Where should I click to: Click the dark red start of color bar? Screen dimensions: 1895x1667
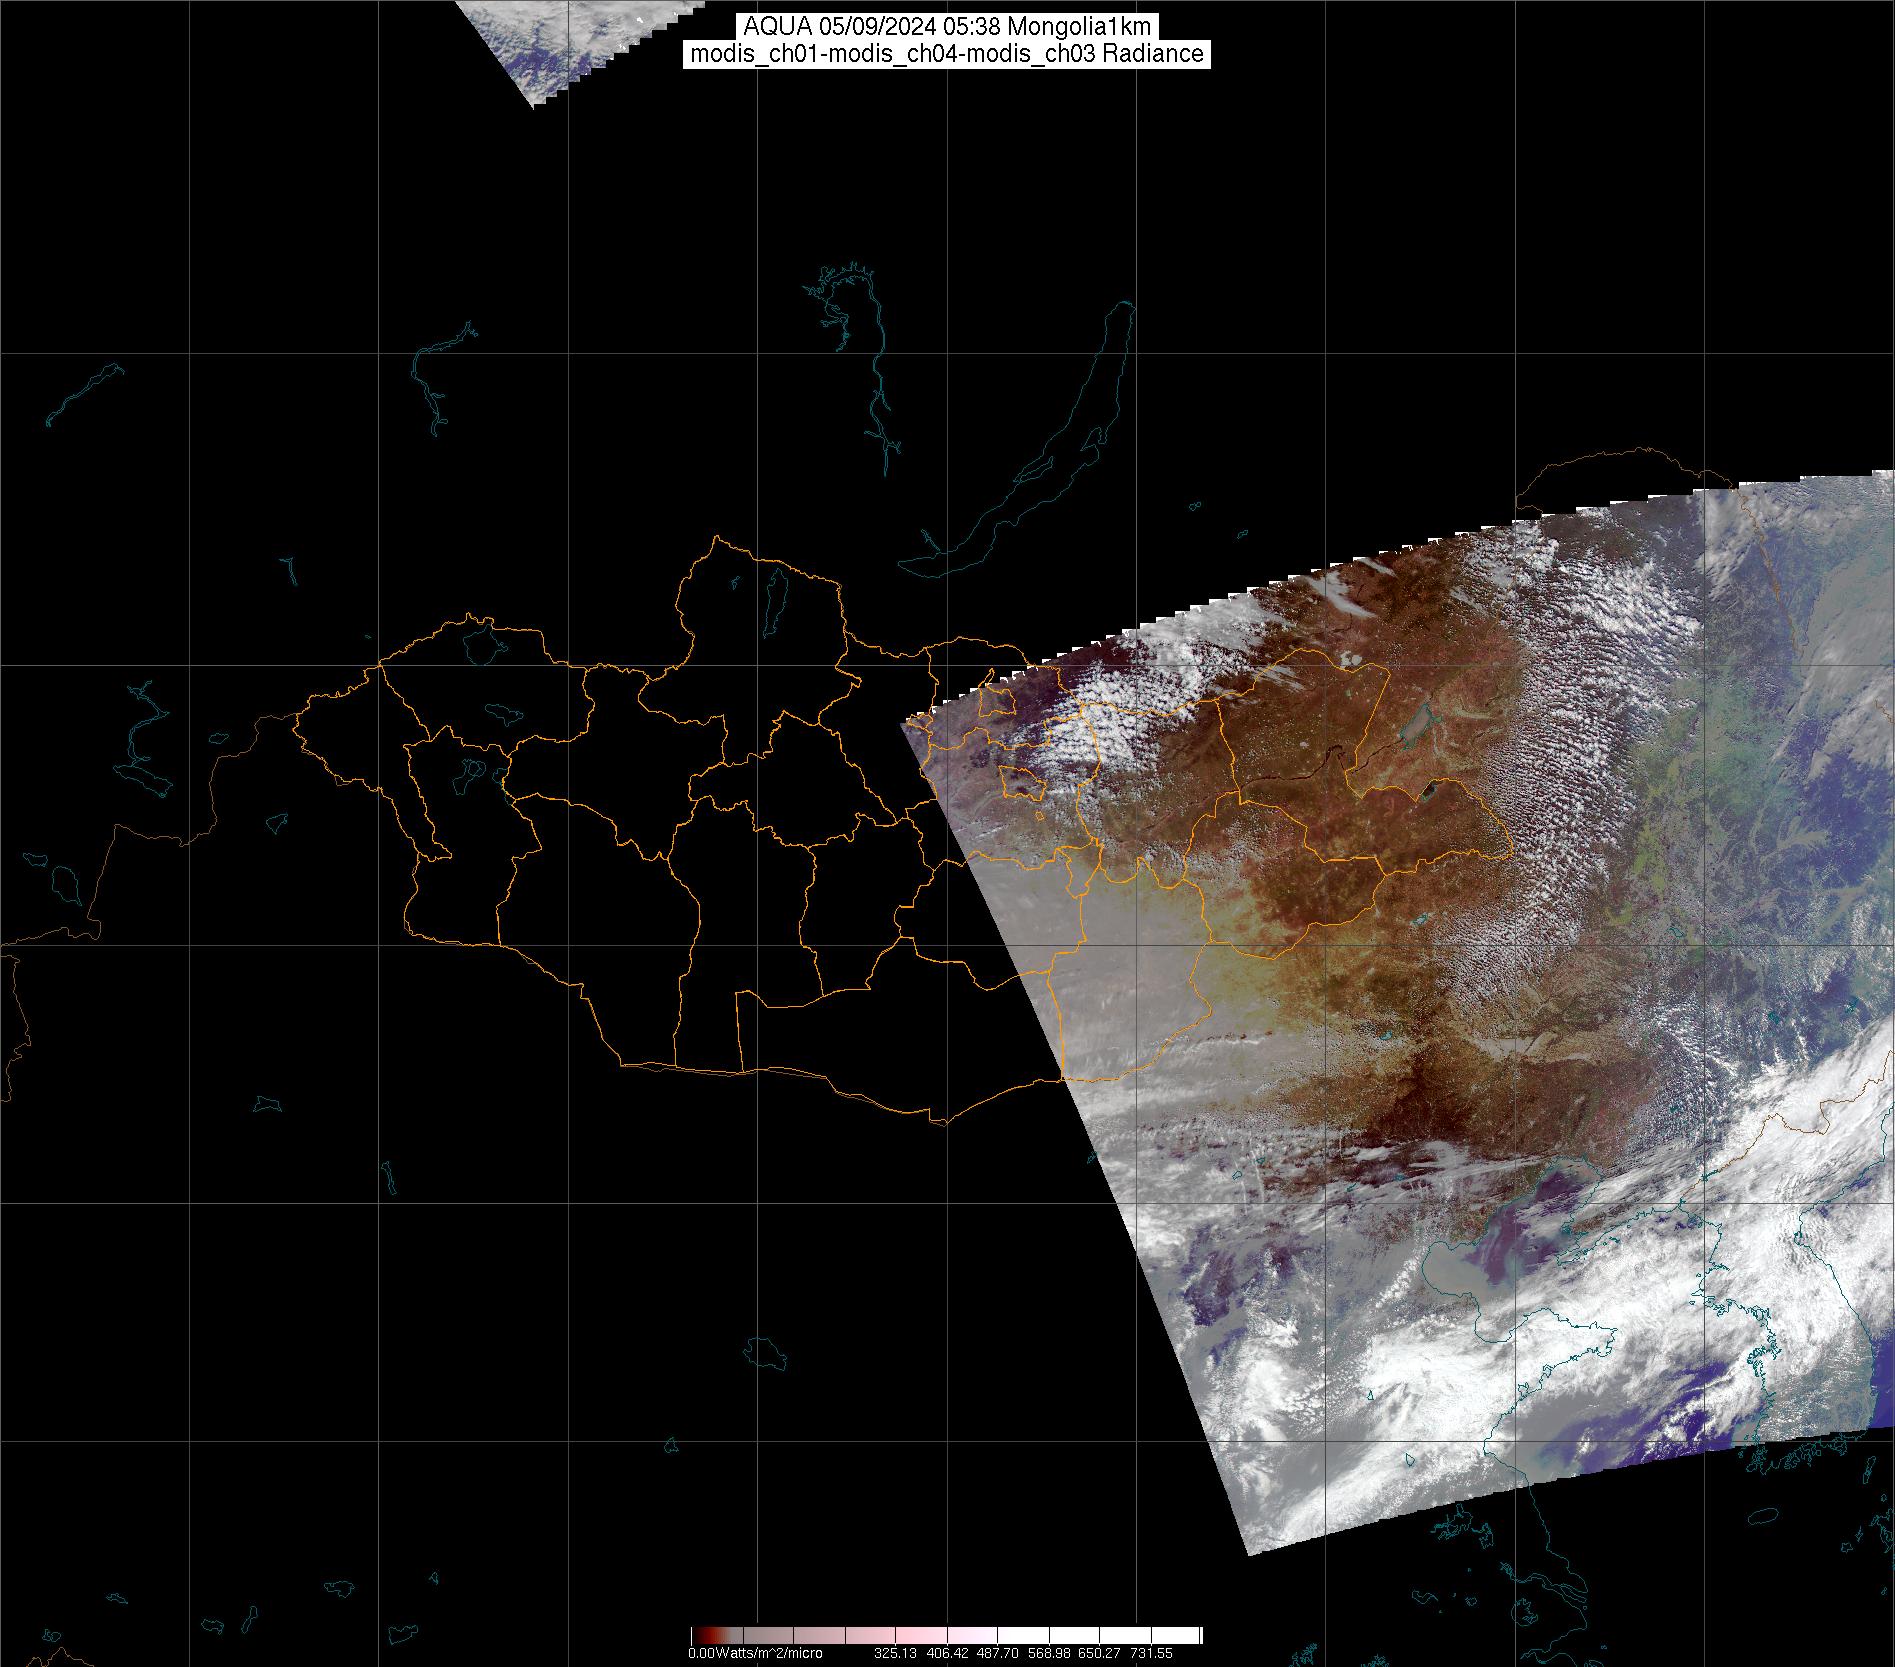[700, 1637]
